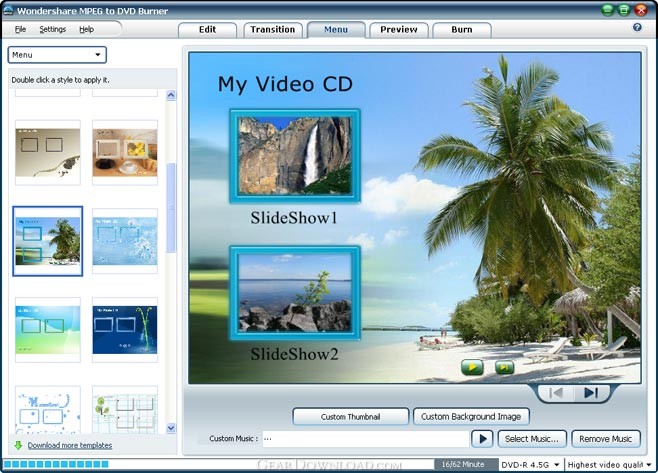
Task: Select the dark blue bamboo menu template
Action: click(x=125, y=329)
